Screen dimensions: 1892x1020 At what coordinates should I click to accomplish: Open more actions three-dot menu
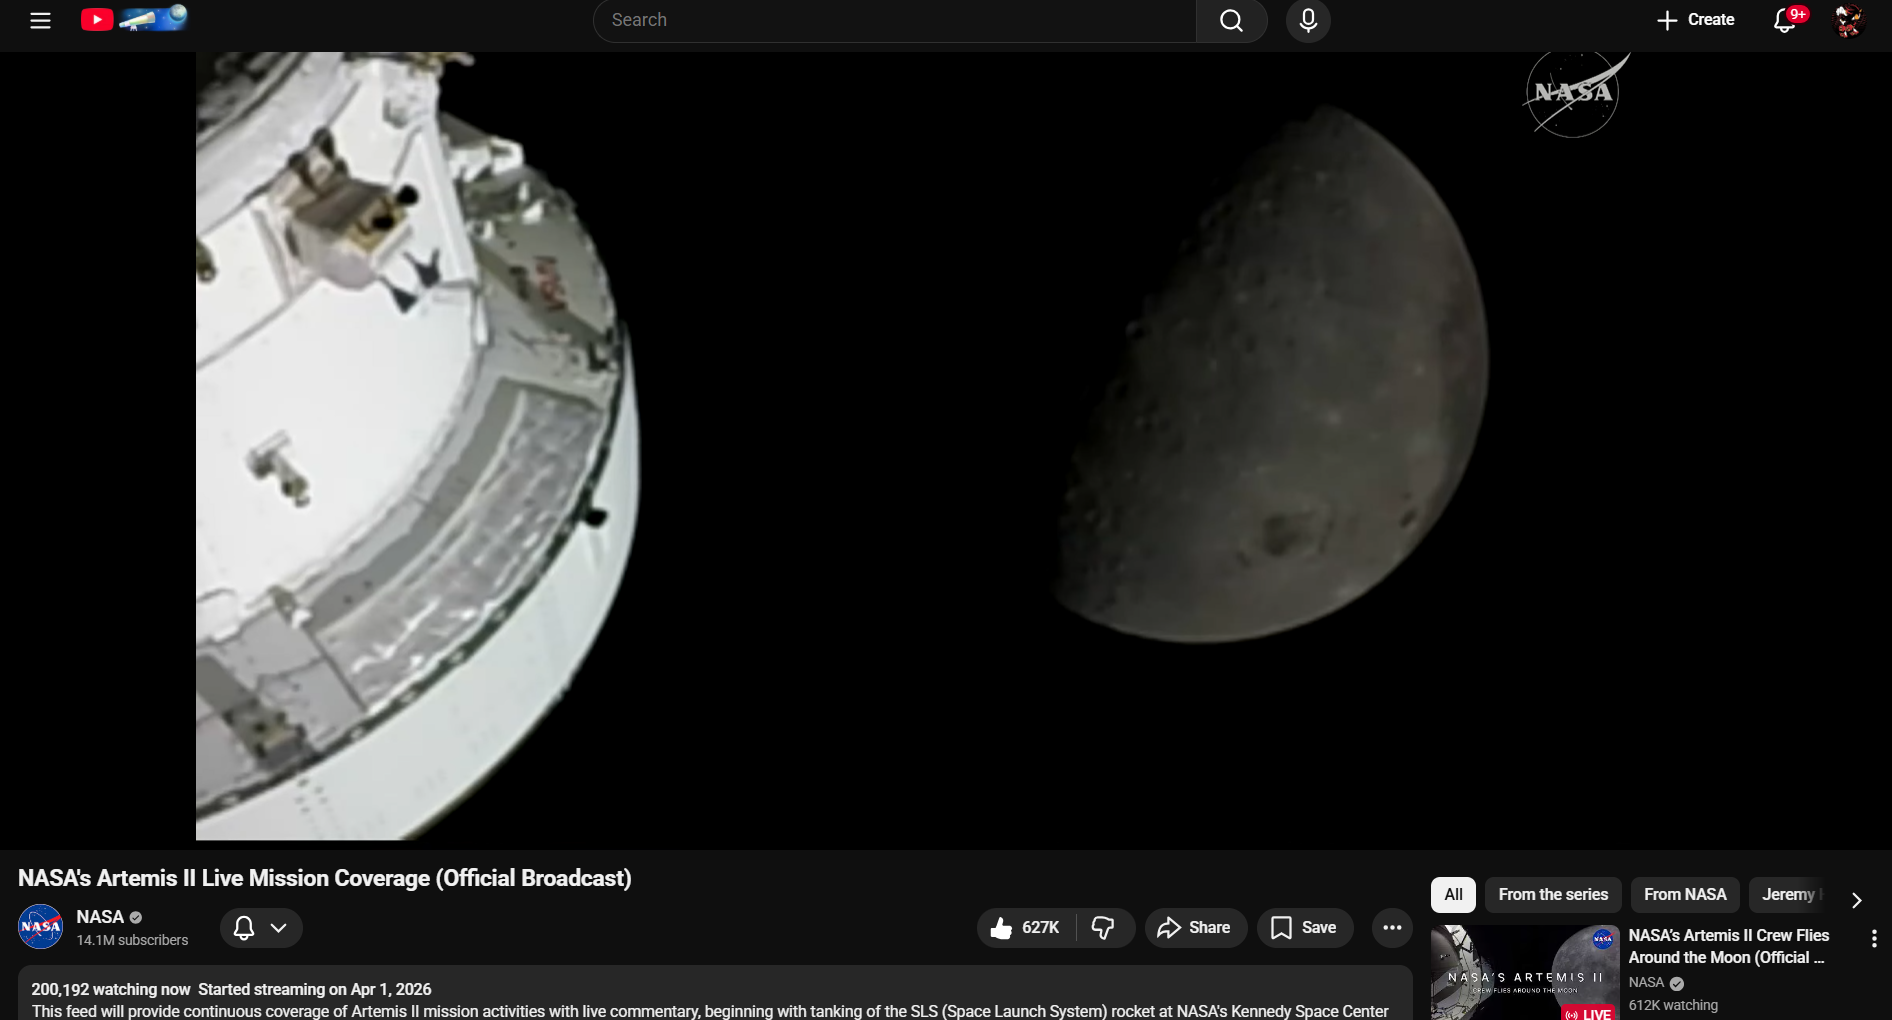(x=1392, y=928)
